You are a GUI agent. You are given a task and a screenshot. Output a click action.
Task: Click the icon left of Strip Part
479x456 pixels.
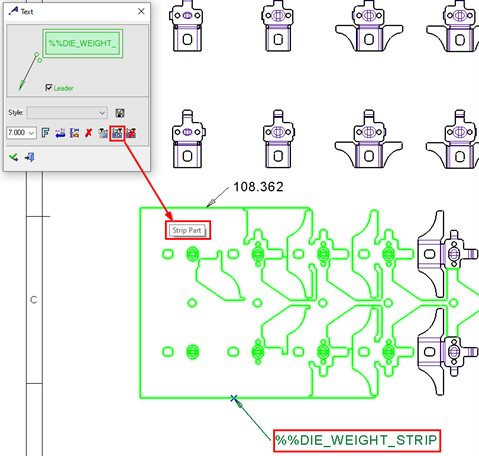[x=103, y=133]
